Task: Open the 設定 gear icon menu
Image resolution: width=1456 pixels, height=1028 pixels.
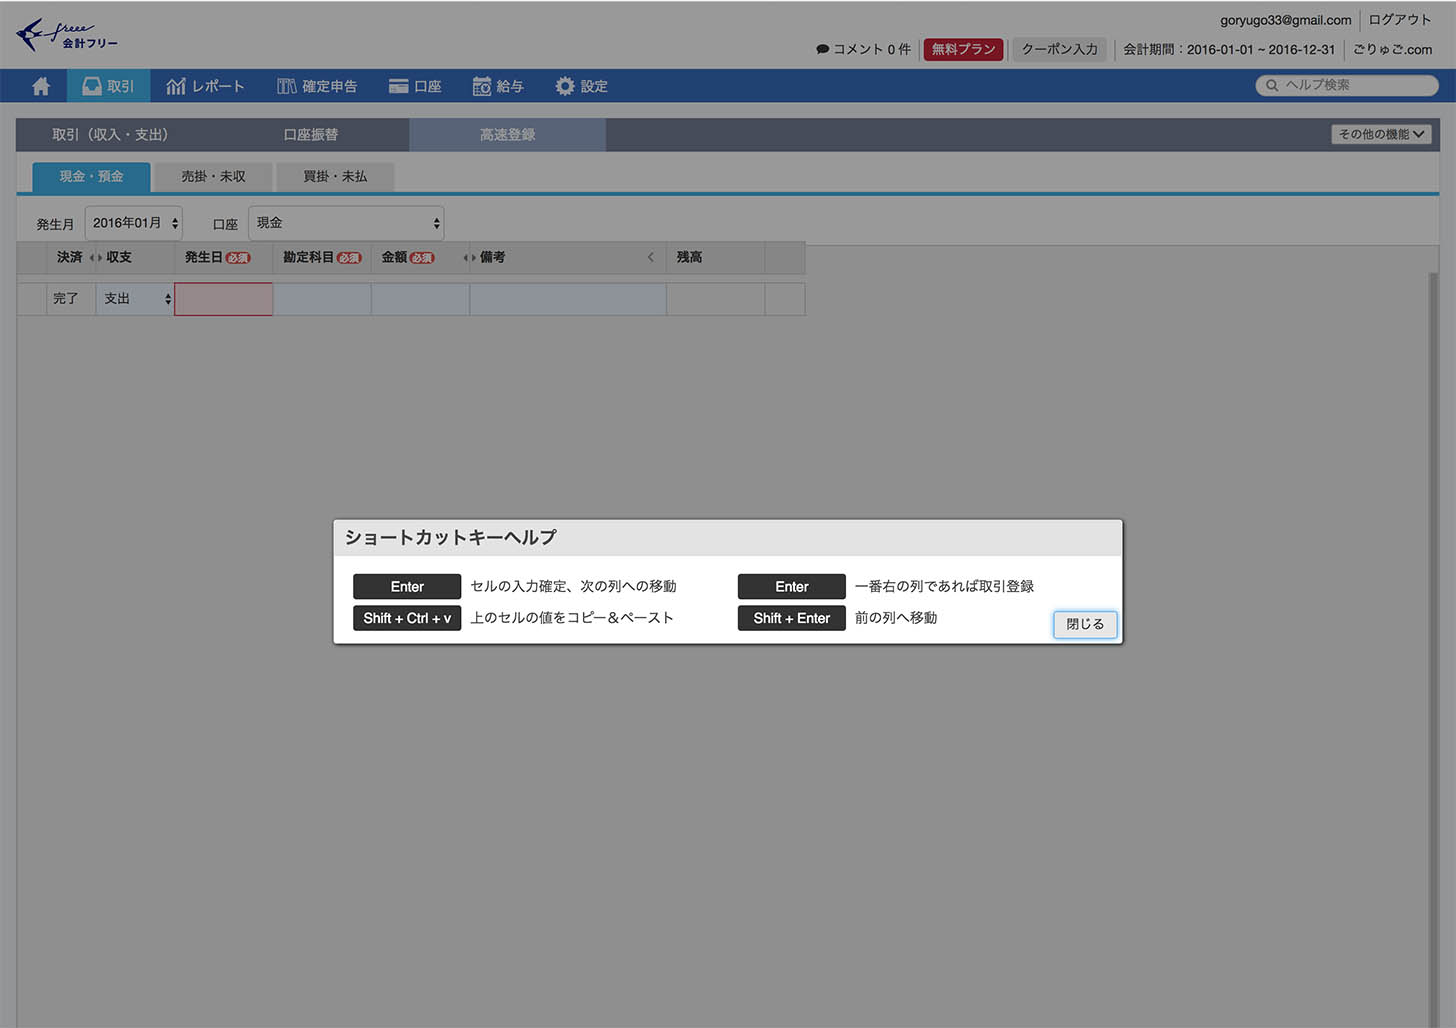Action: (581, 86)
